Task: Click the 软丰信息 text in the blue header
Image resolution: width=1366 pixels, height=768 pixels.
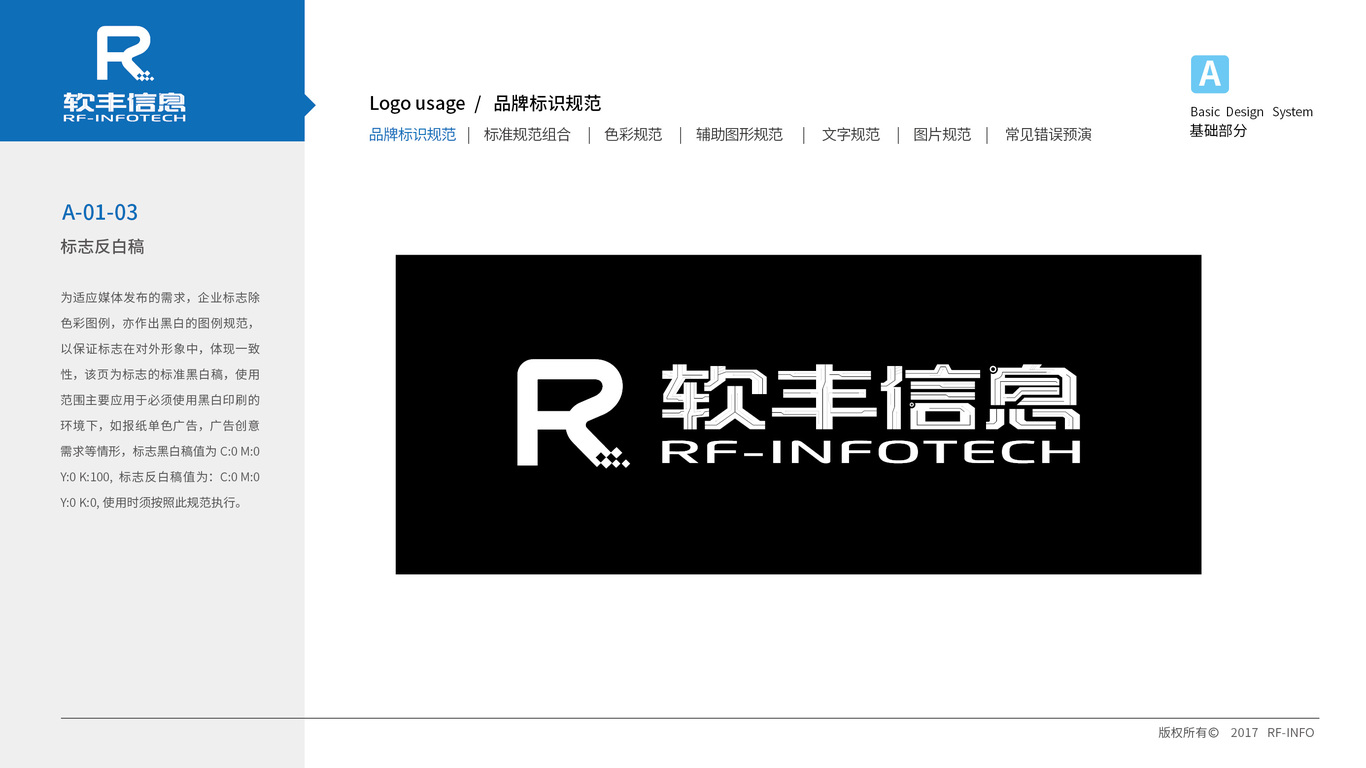Action: click(x=124, y=102)
